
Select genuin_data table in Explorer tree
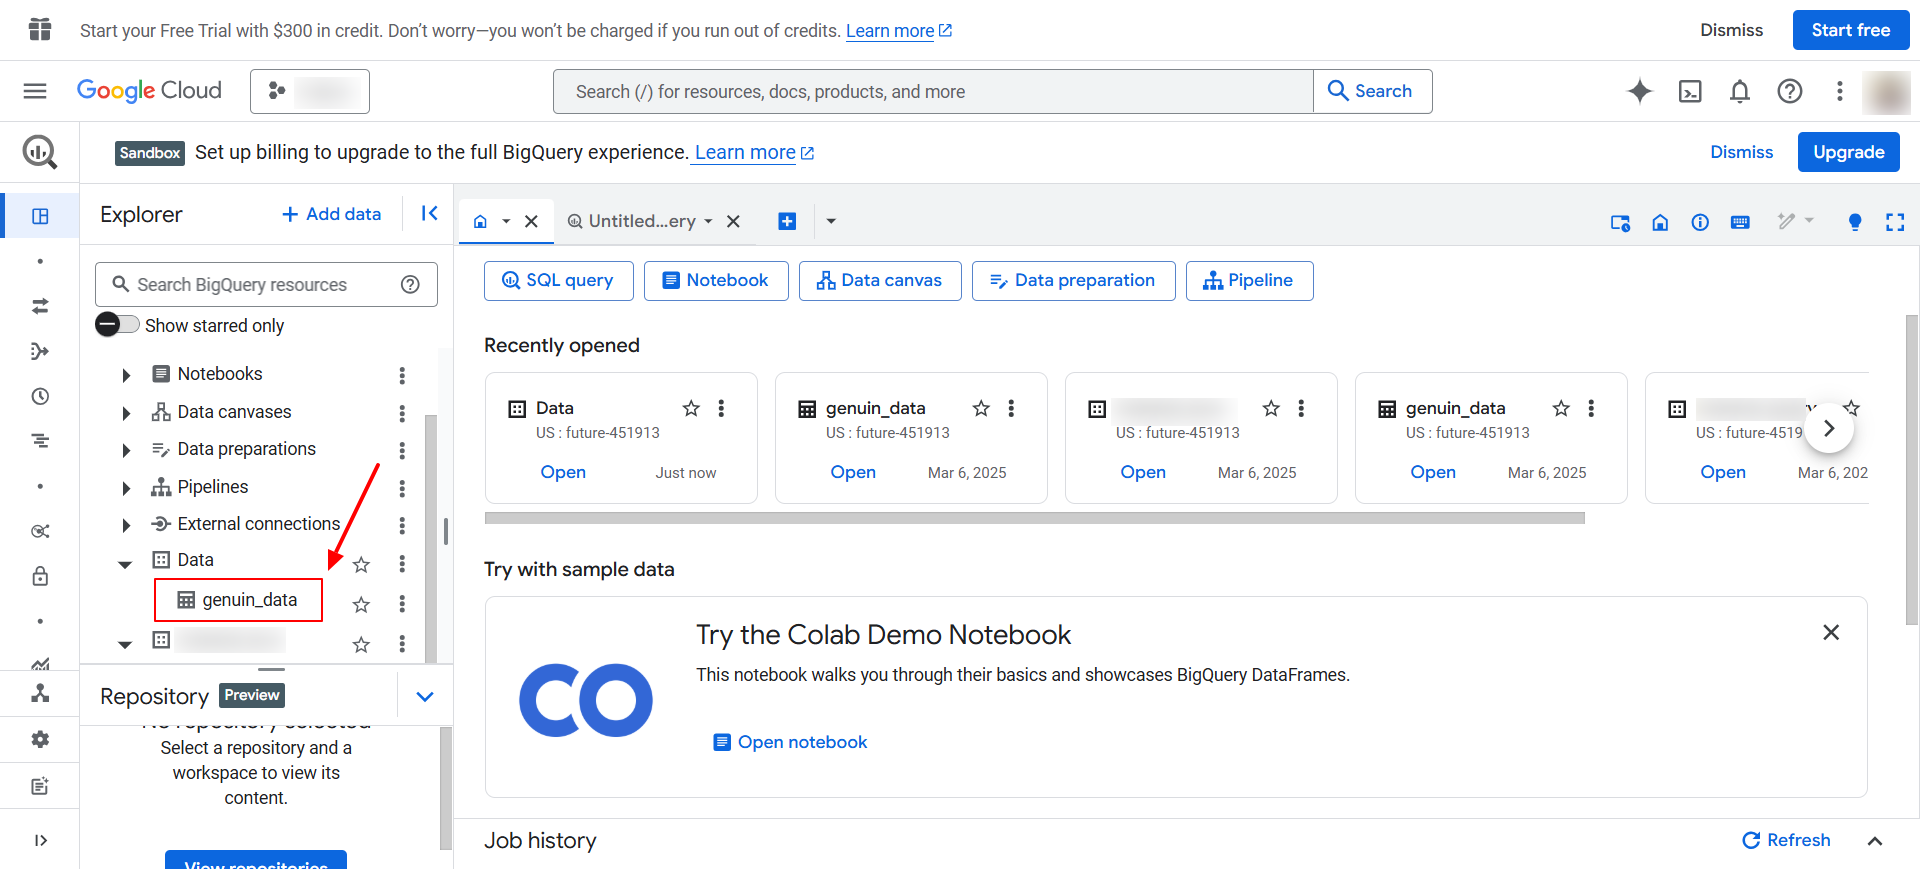click(x=239, y=600)
